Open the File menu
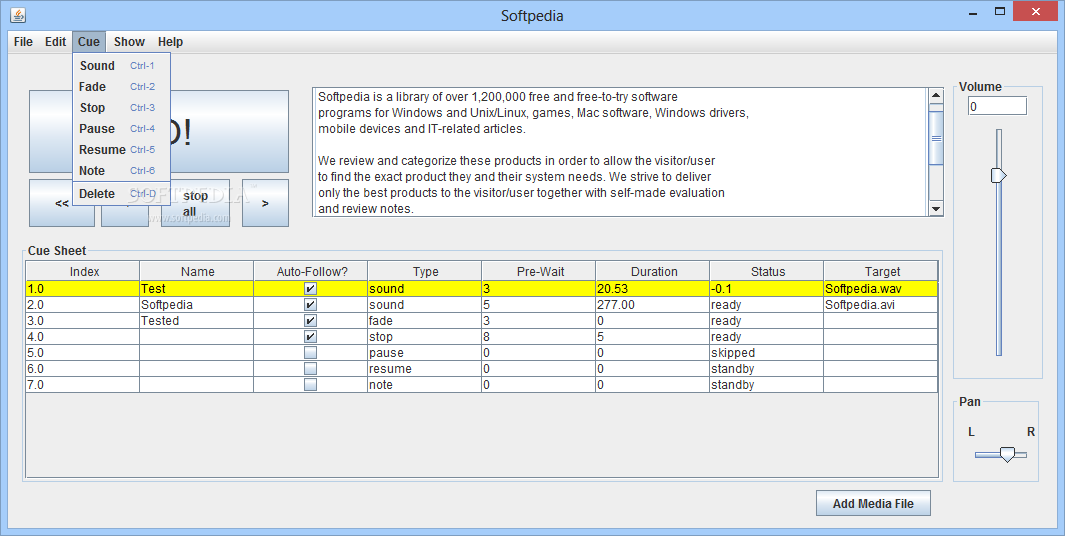The width and height of the screenshot is (1065, 536). coord(23,41)
